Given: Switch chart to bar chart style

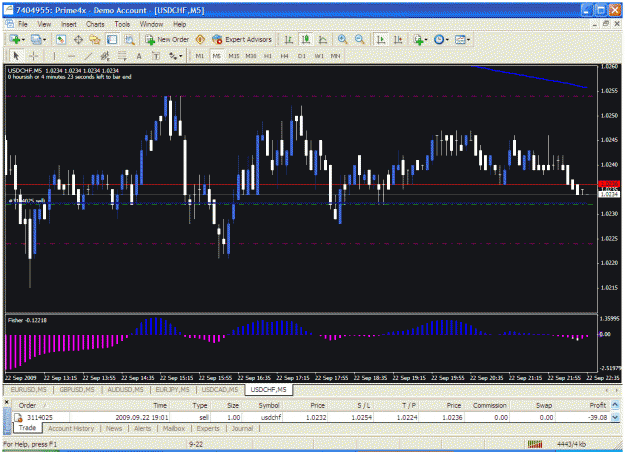Looking at the screenshot, I should [x=289, y=39].
